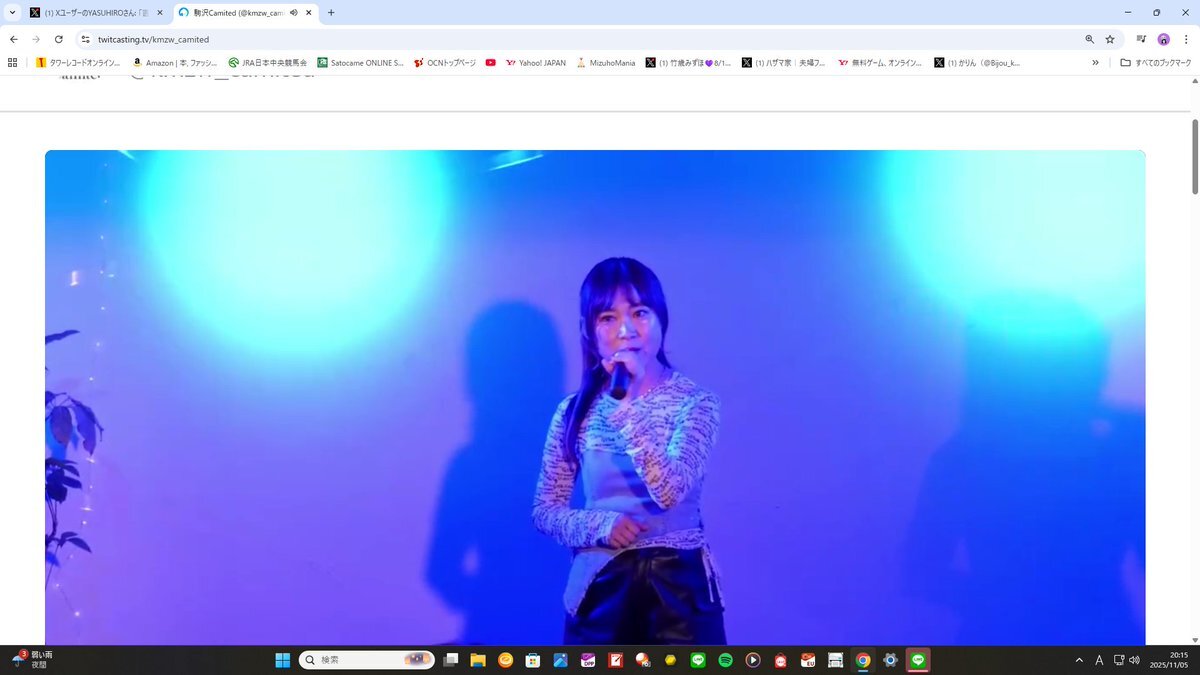
Task: Open the YouTube bookmark icon
Action: pos(491,62)
